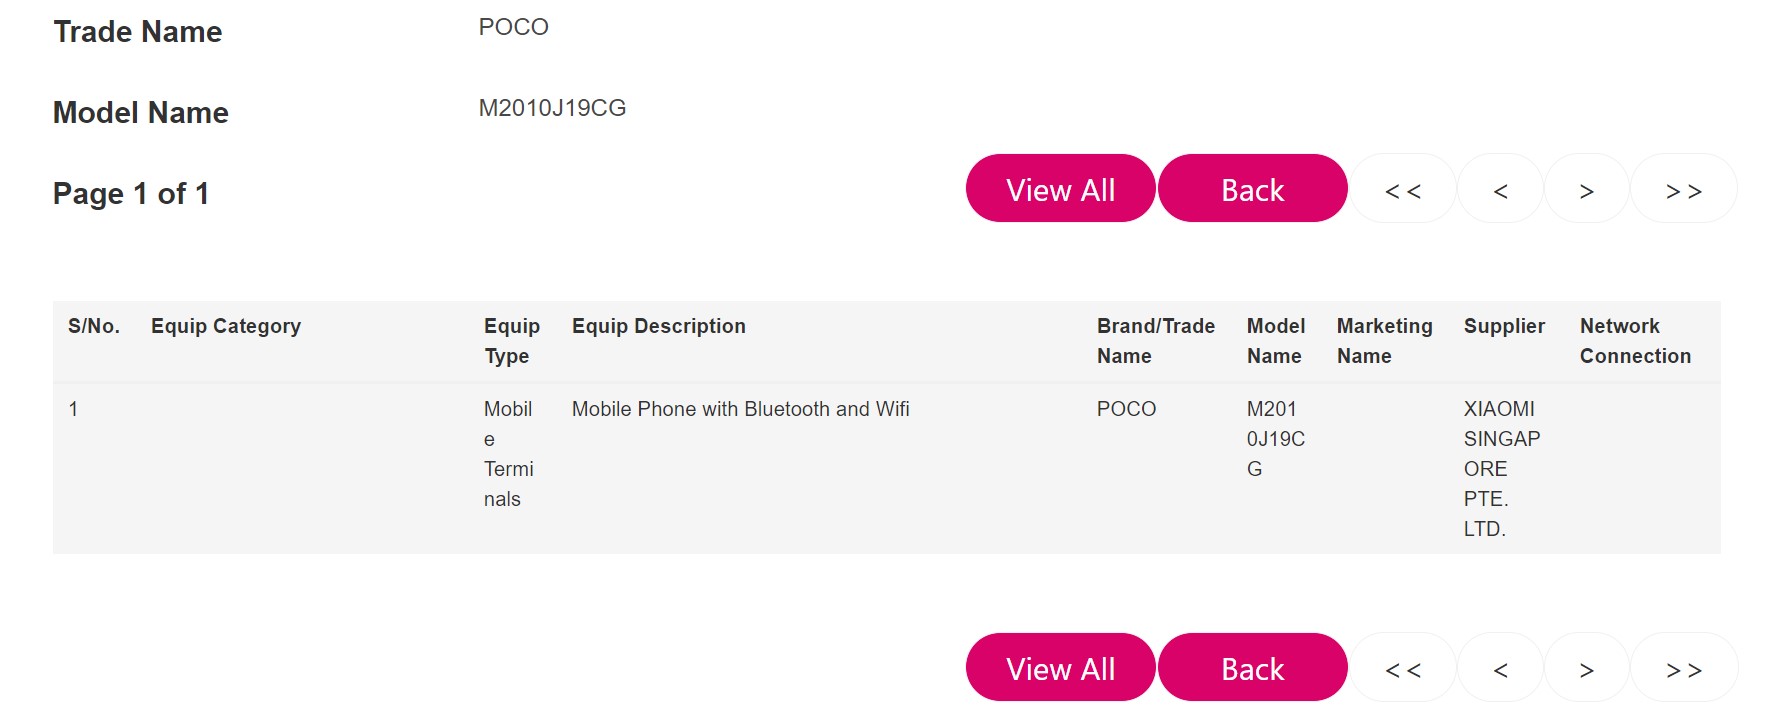Jump to last page using bottom >> button
1779x715 pixels.
[x=1683, y=667]
